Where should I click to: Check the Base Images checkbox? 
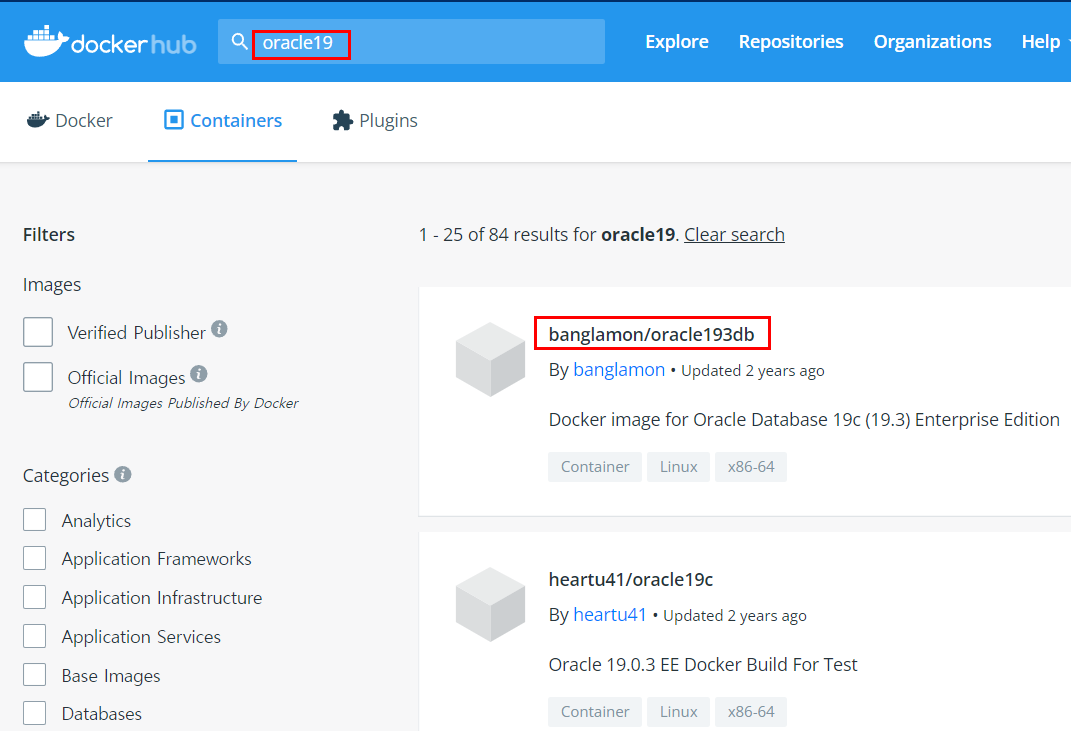tap(34, 675)
